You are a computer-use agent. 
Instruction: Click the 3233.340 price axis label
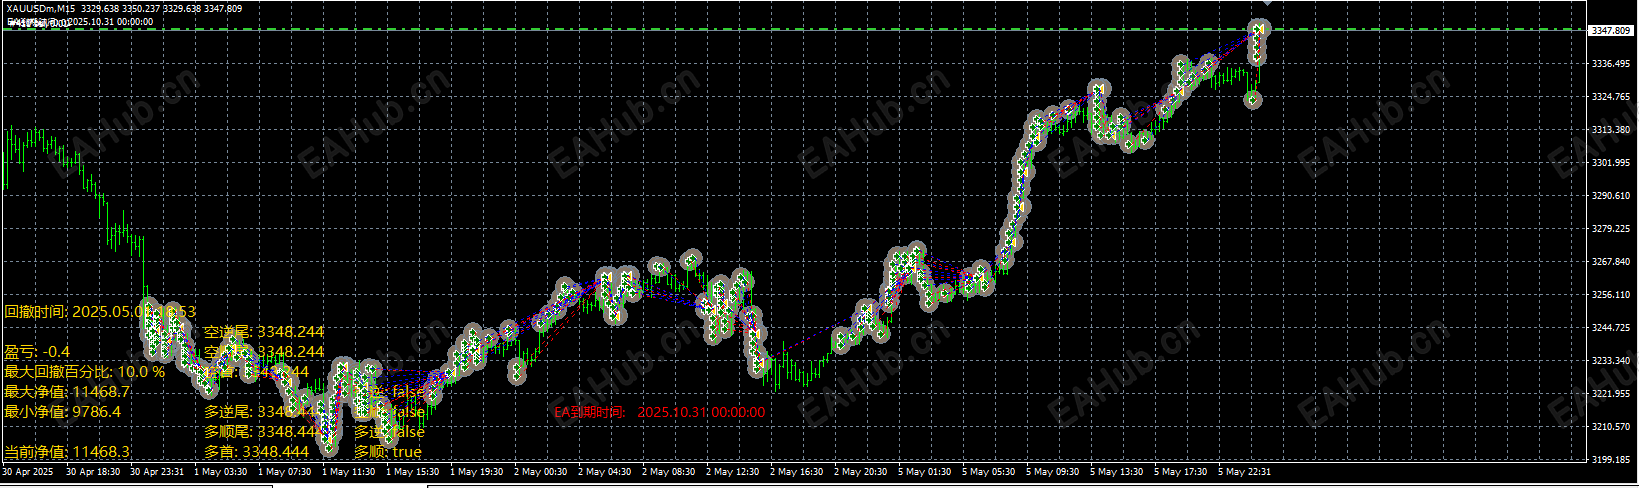pos(1610,361)
